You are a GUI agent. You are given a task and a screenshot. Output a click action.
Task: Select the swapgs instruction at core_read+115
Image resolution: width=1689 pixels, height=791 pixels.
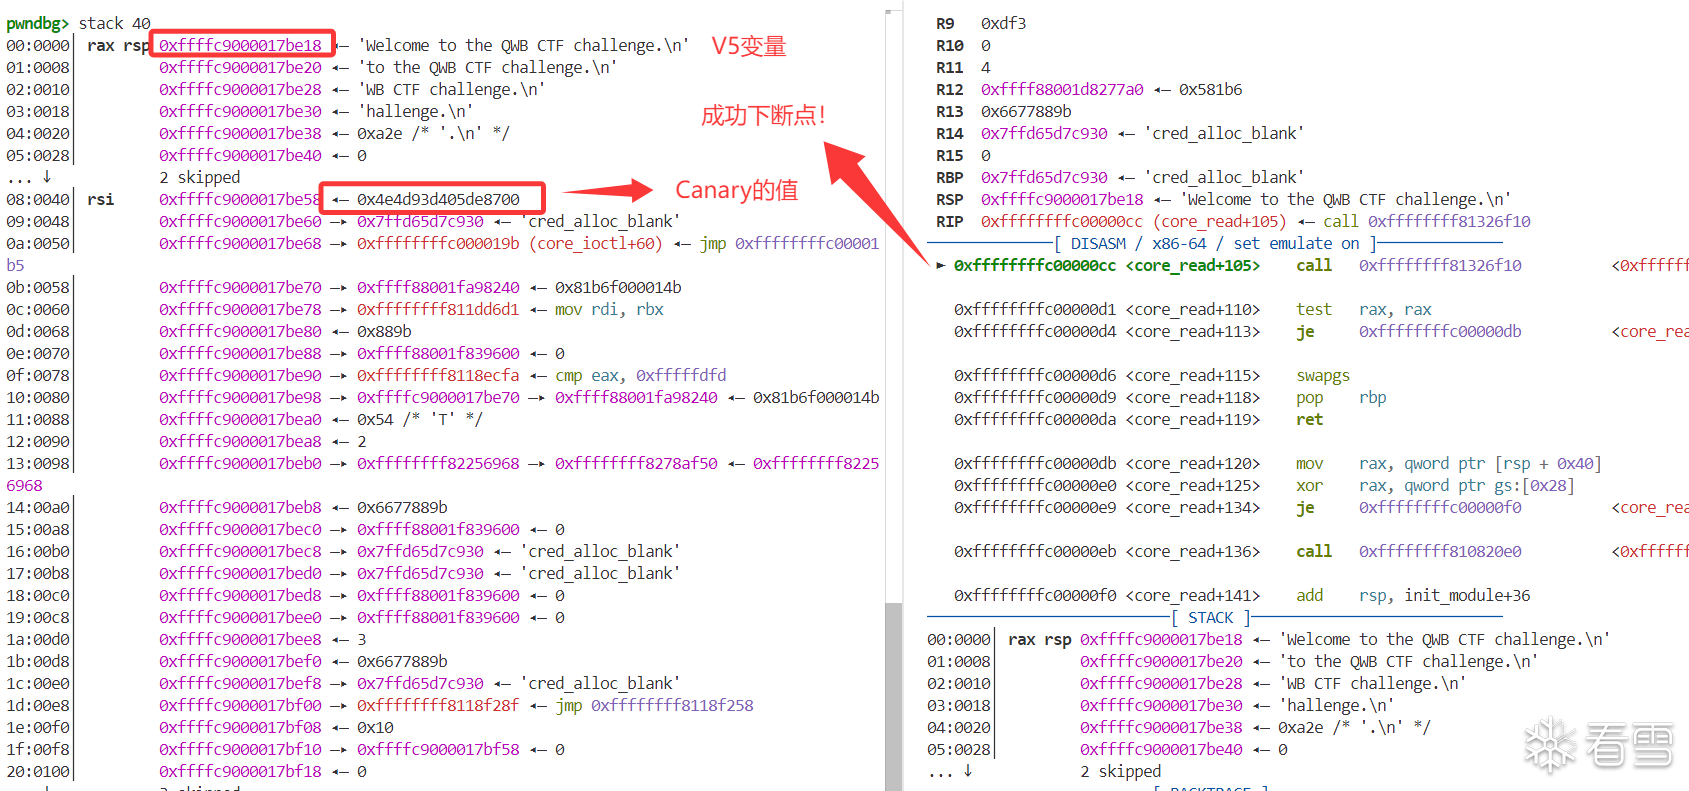click(x=1323, y=375)
